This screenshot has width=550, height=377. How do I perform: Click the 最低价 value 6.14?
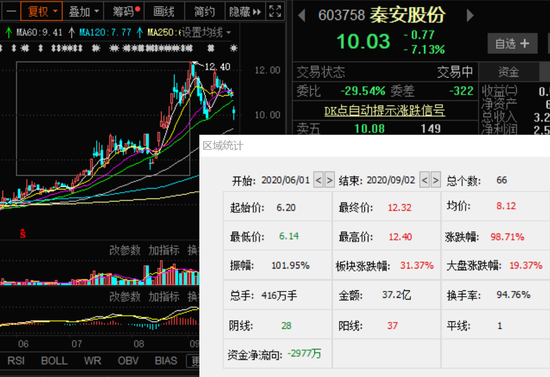pyautogui.click(x=289, y=236)
